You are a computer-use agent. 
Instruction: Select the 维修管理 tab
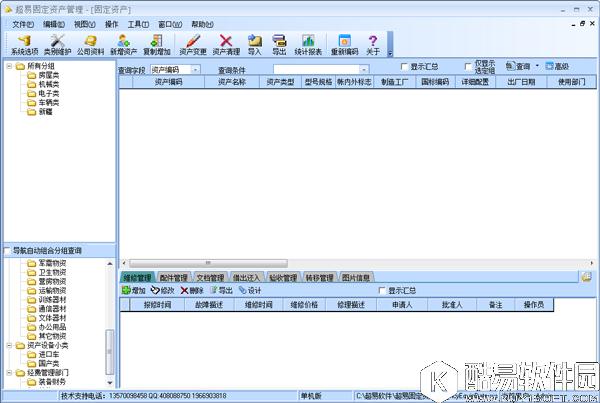click(x=137, y=277)
